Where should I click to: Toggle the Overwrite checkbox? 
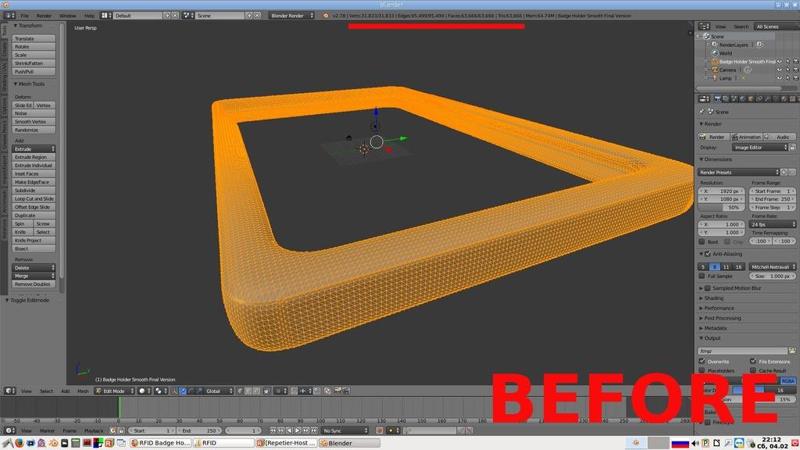(702, 361)
